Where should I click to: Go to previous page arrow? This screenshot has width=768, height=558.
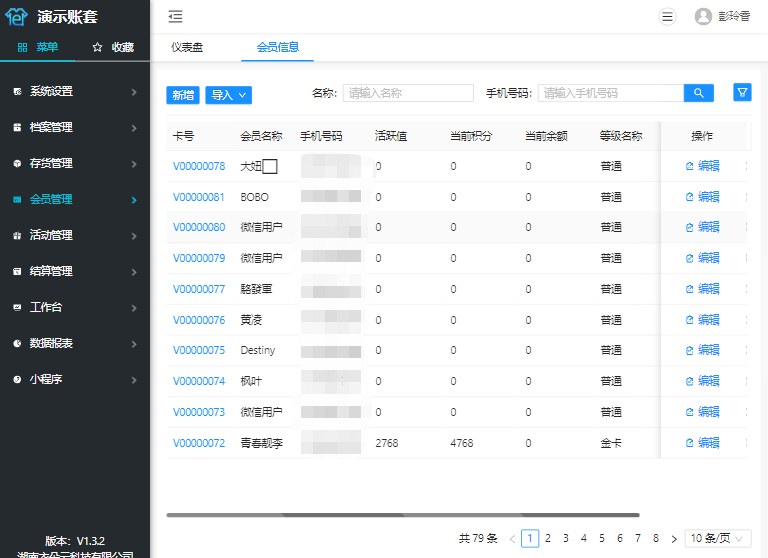(x=512, y=539)
